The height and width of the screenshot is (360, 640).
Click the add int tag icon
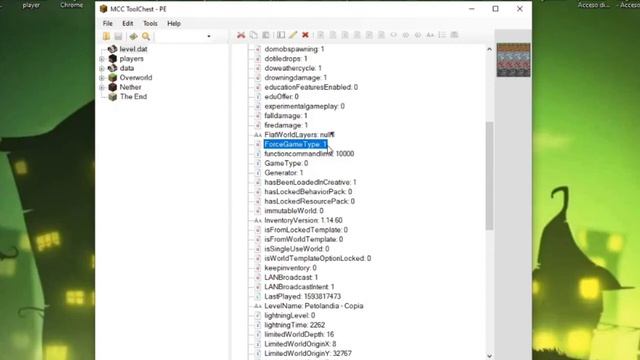point(345,35)
